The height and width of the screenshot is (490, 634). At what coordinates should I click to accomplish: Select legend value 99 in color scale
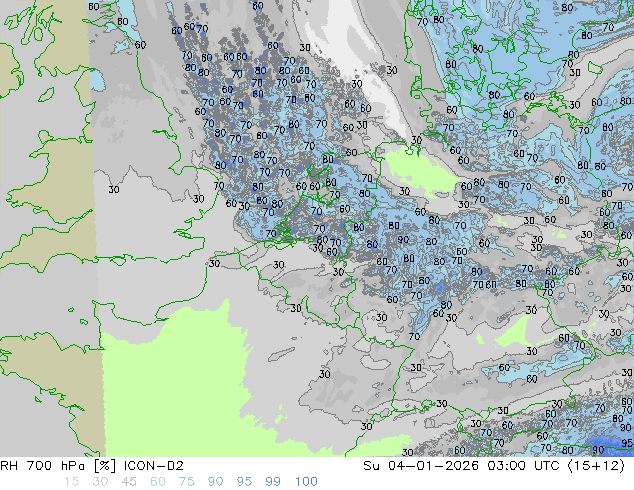click(x=273, y=482)
